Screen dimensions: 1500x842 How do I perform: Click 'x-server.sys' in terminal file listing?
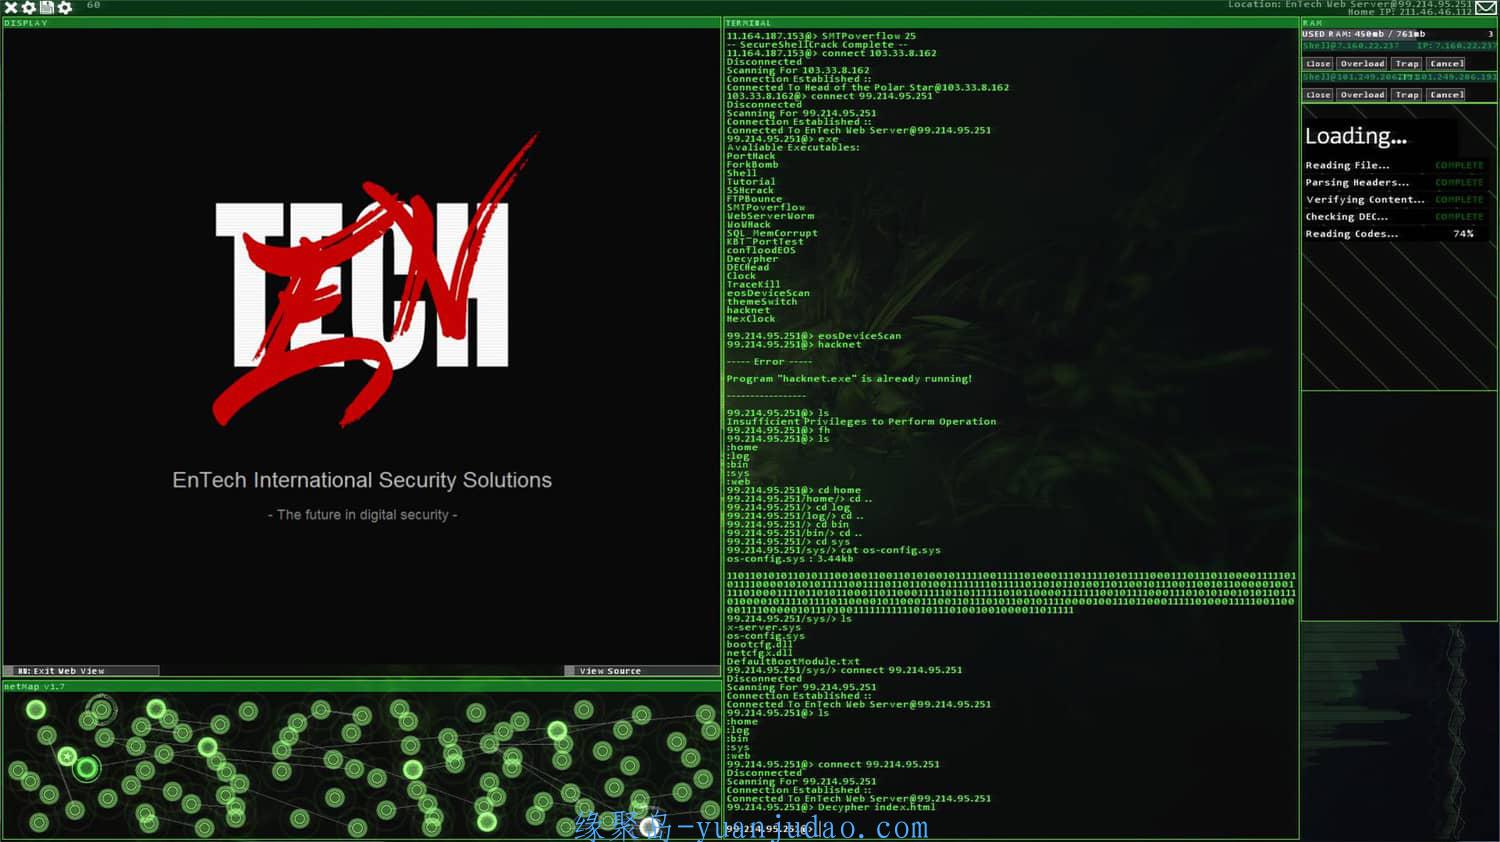click(x=764, y=628)
